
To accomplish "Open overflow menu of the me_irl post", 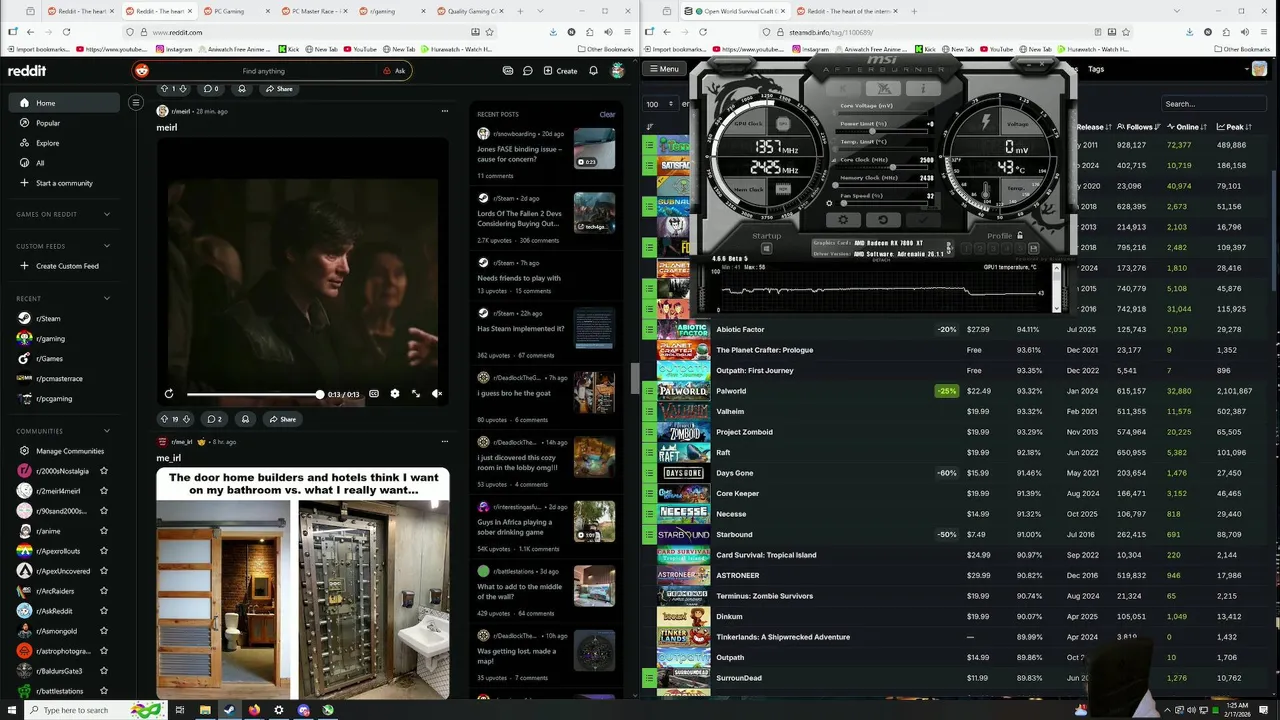I will (x=445, y=441).
